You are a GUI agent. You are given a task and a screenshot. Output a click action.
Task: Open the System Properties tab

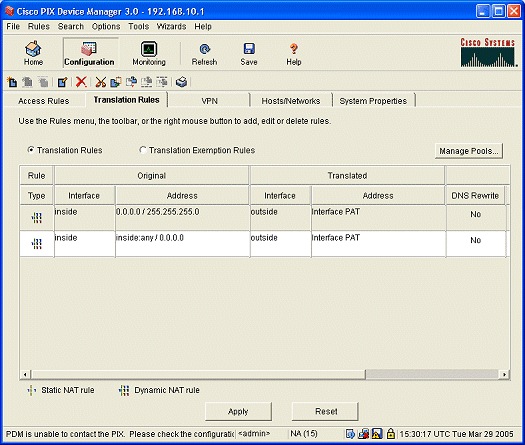373,101
